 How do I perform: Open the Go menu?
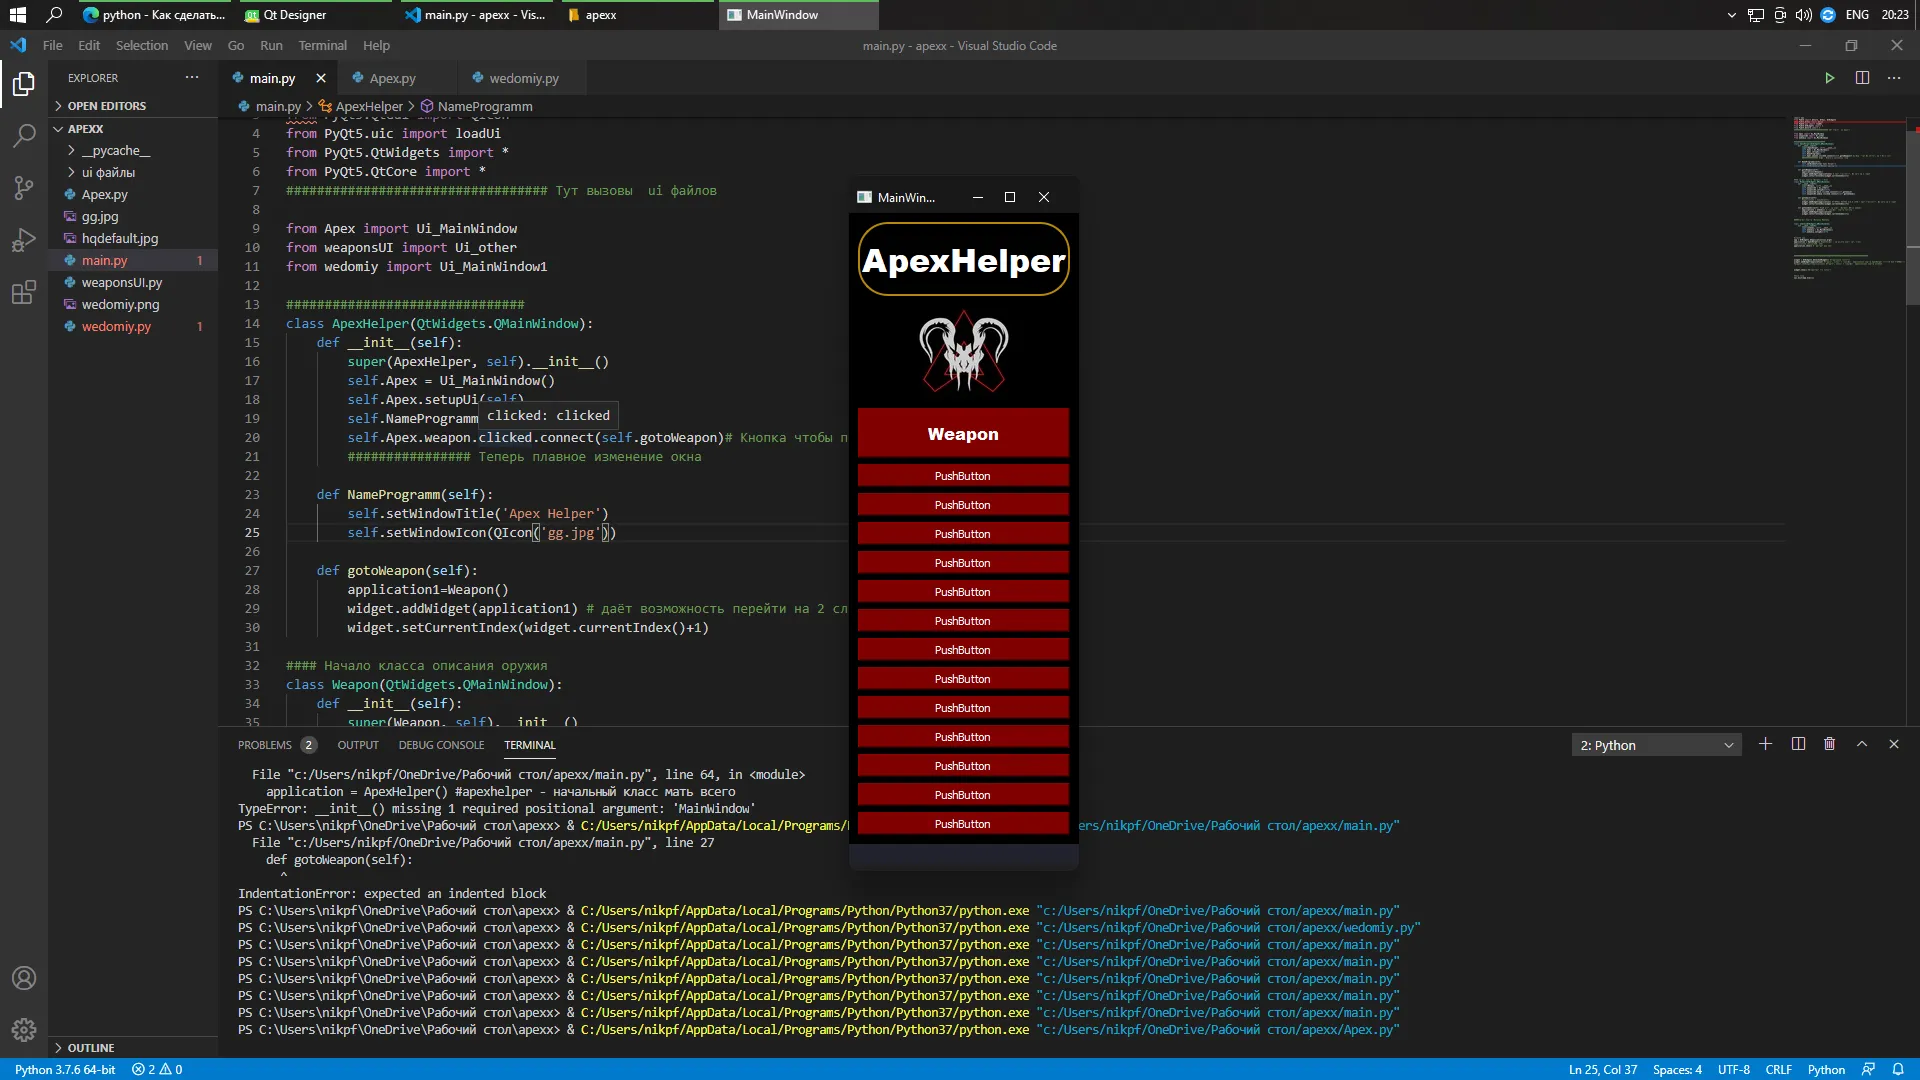(x=236, y=45)
